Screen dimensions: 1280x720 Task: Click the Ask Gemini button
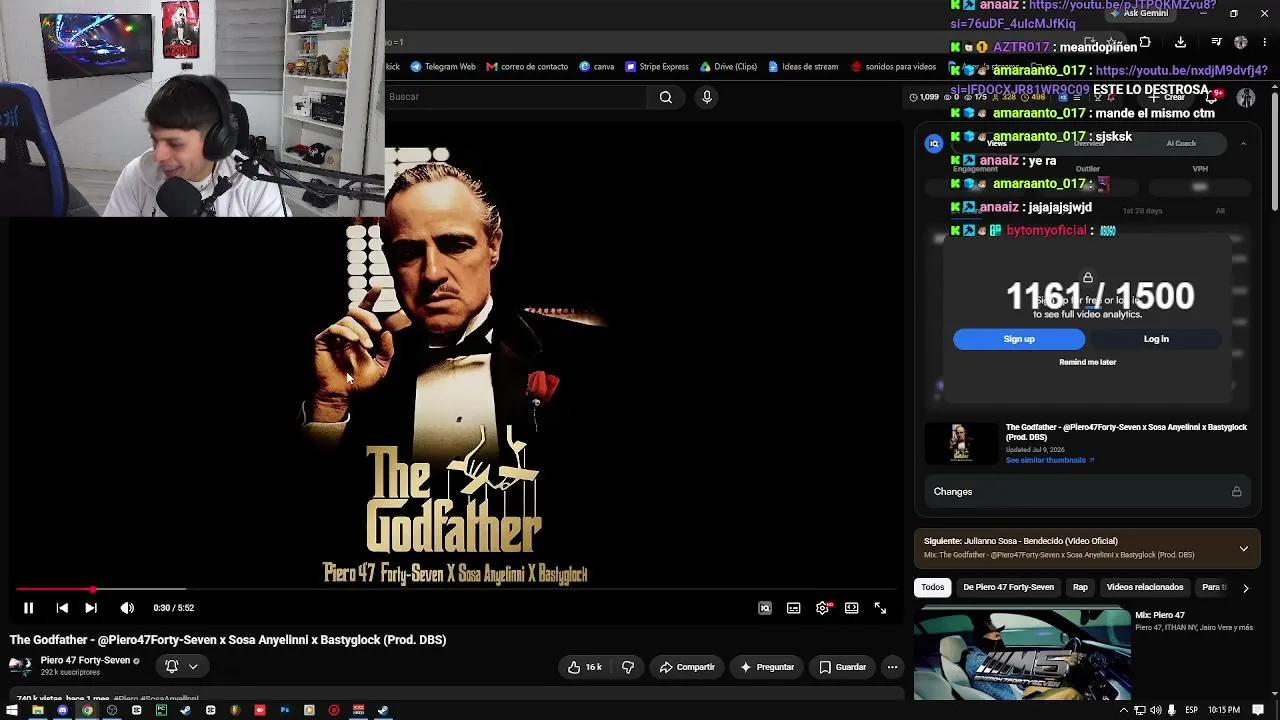(1139, 13)
